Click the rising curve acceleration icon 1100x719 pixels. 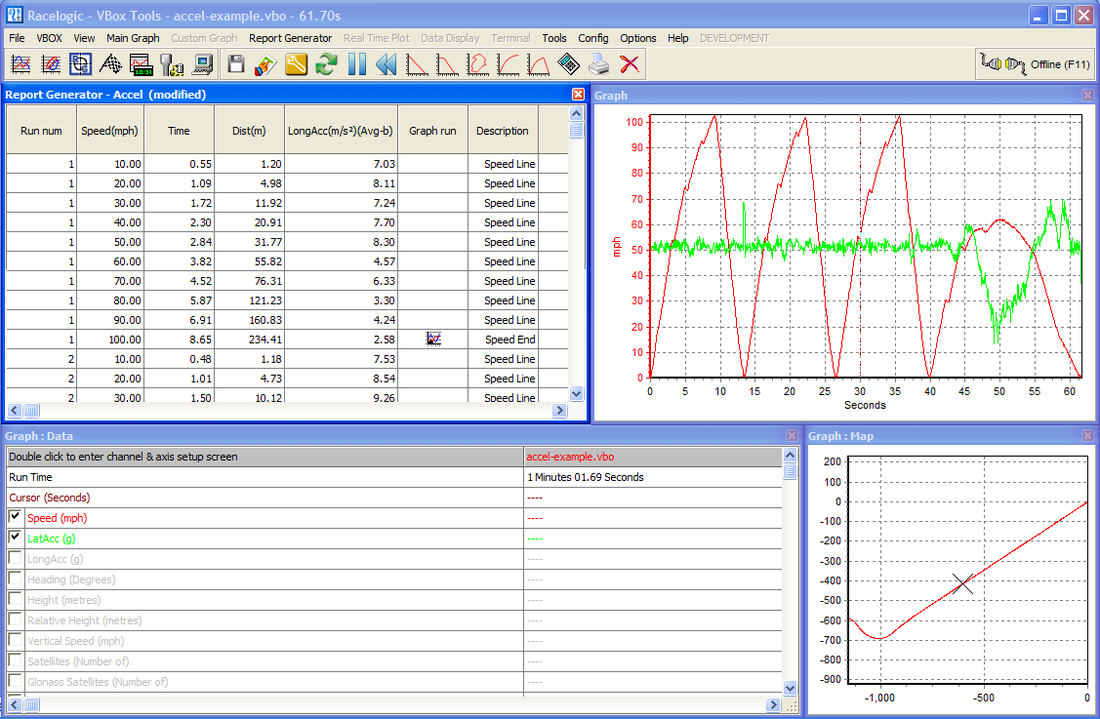(x=508, y=65)
